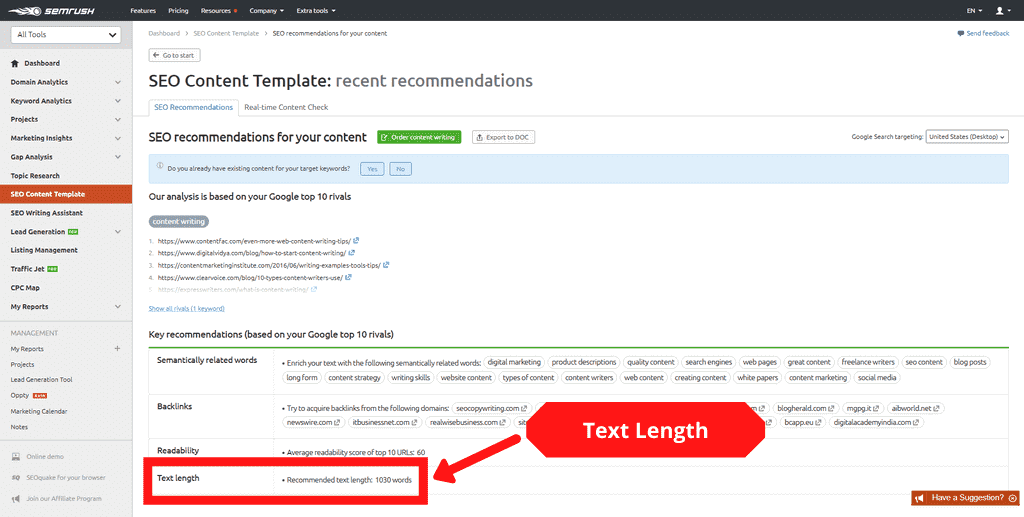
Task: Open blogherald.com external link icon
Action: coord(831,409)
